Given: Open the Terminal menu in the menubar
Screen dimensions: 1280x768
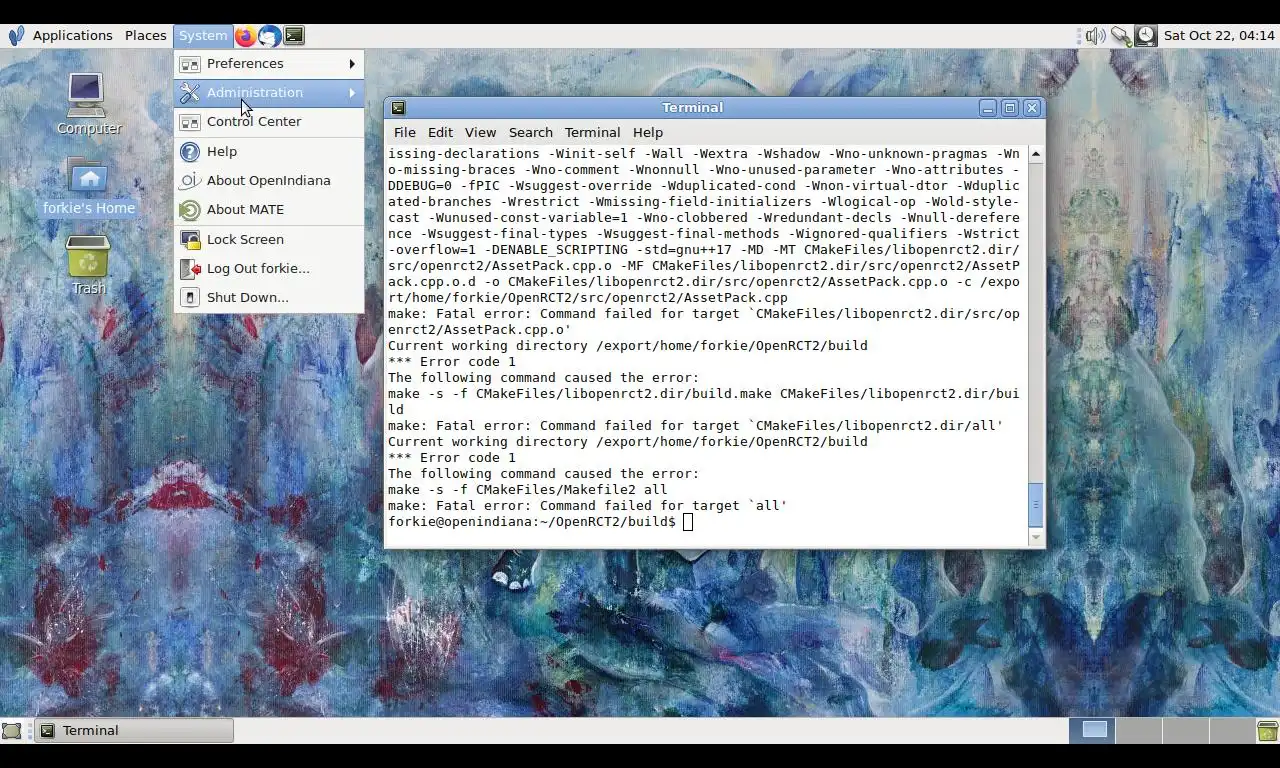Looking at the screenshot, I should tap(592, 132).
